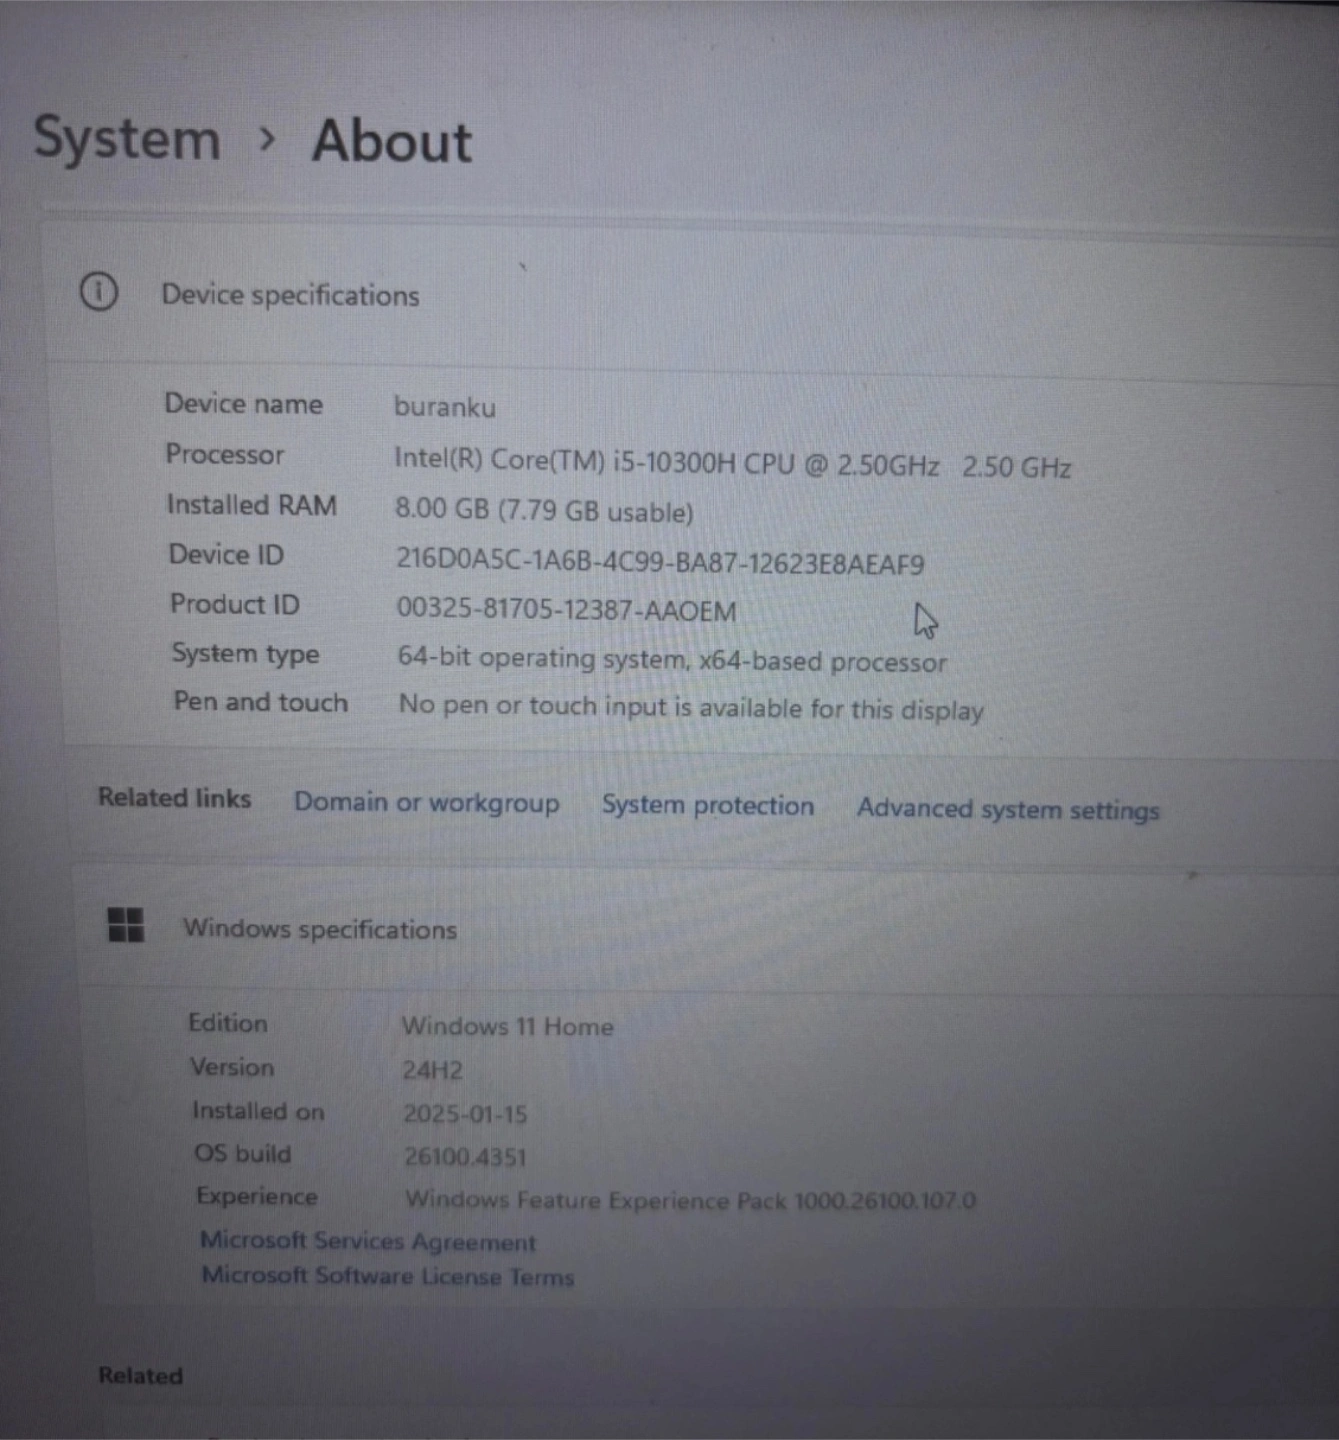Click the breadcrumb chevron between System and About

click(x=266, y=139)
